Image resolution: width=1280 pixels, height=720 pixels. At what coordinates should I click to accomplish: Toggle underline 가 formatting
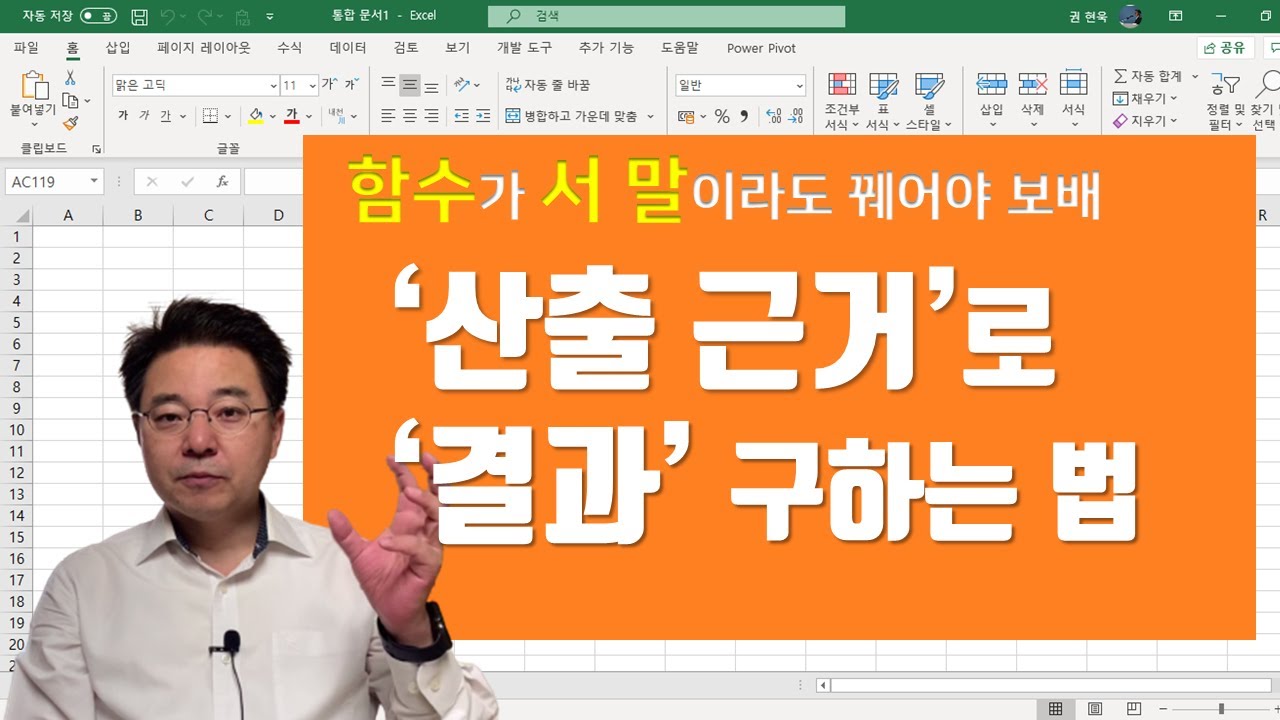point(166,116)
